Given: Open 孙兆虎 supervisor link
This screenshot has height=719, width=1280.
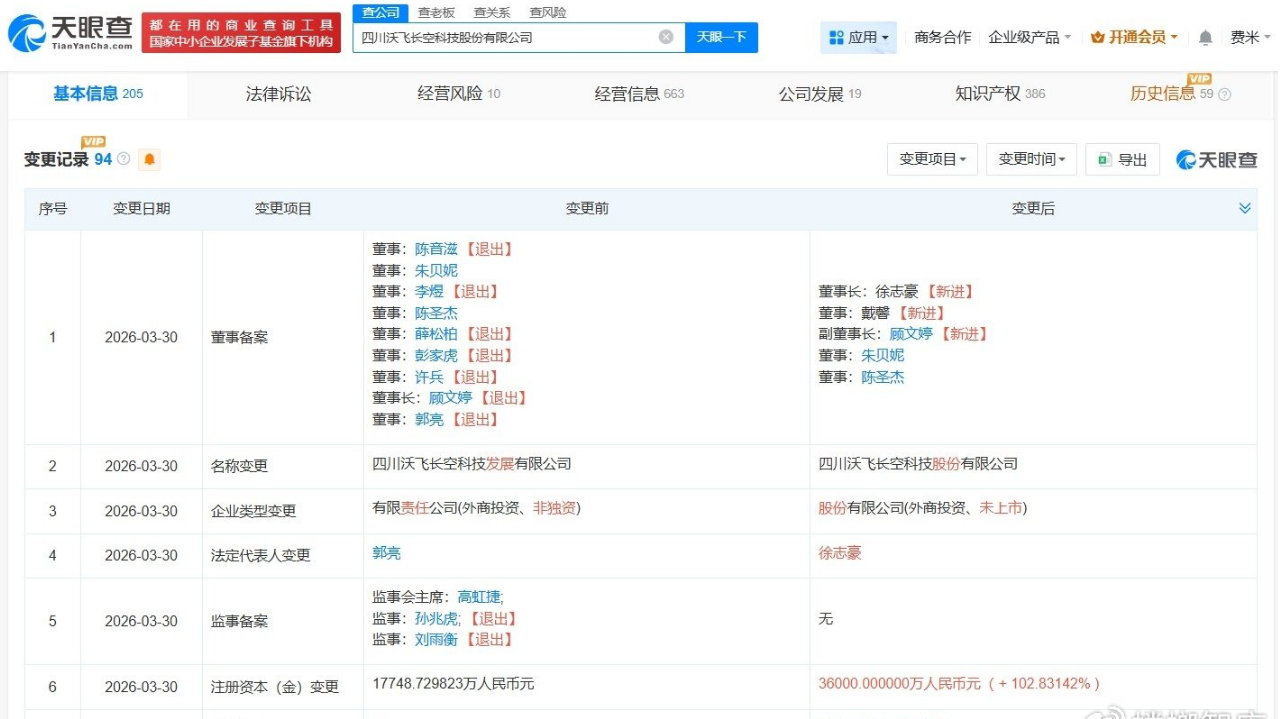Looking at the screenshot, I should point(435,619).
